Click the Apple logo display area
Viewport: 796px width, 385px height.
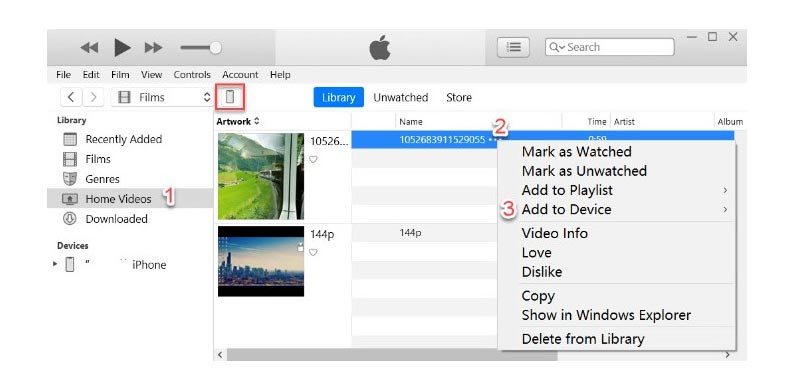coord(380,48)
